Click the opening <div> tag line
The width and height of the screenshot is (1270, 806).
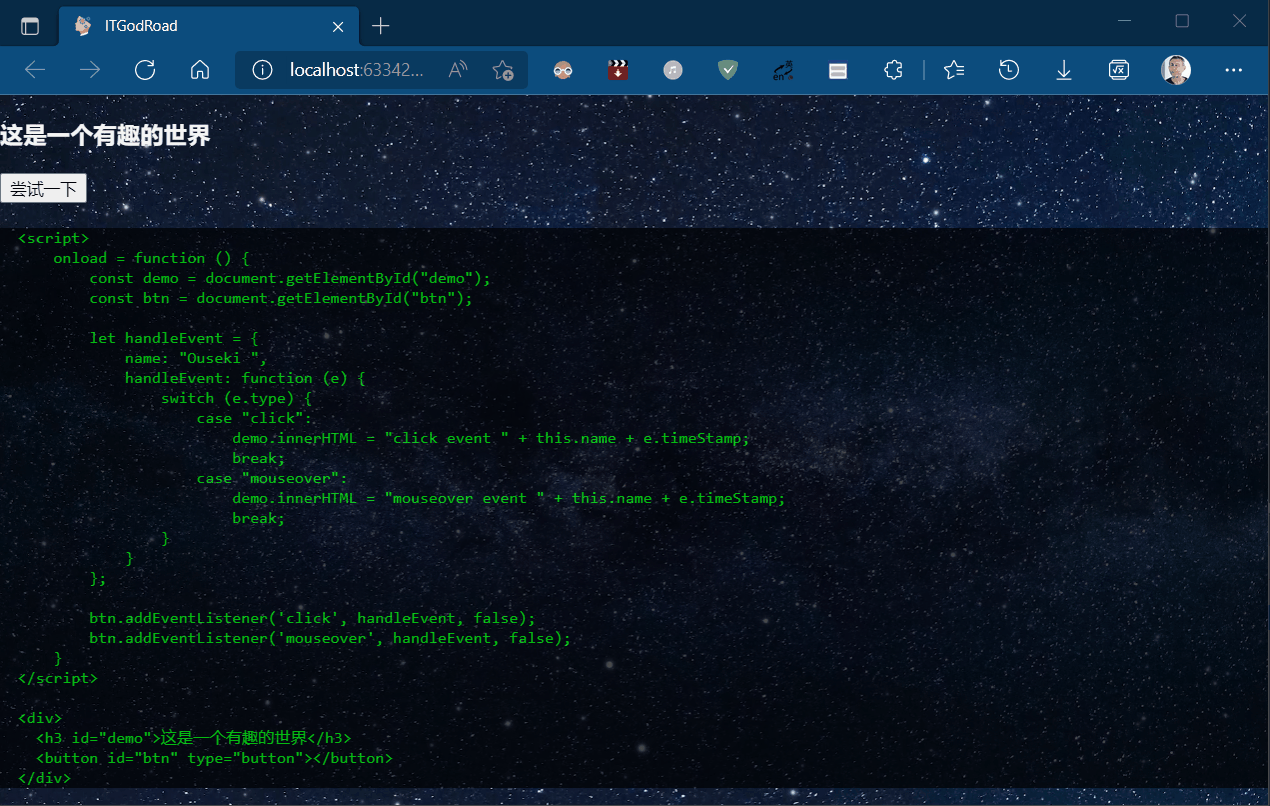pos(40,718)
